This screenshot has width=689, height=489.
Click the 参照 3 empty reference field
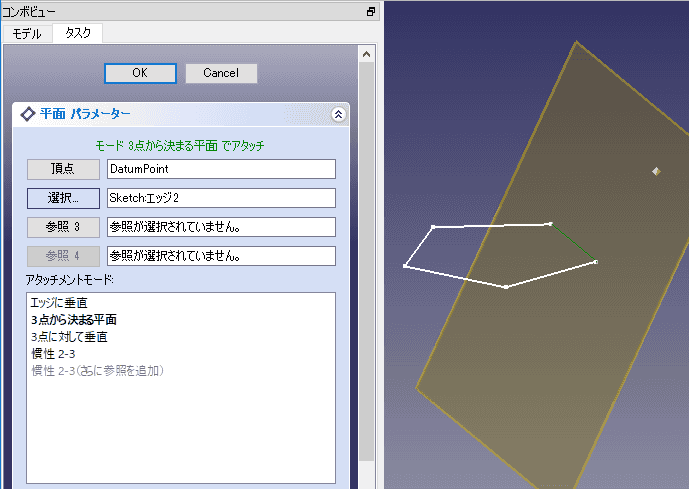point(221,227)
